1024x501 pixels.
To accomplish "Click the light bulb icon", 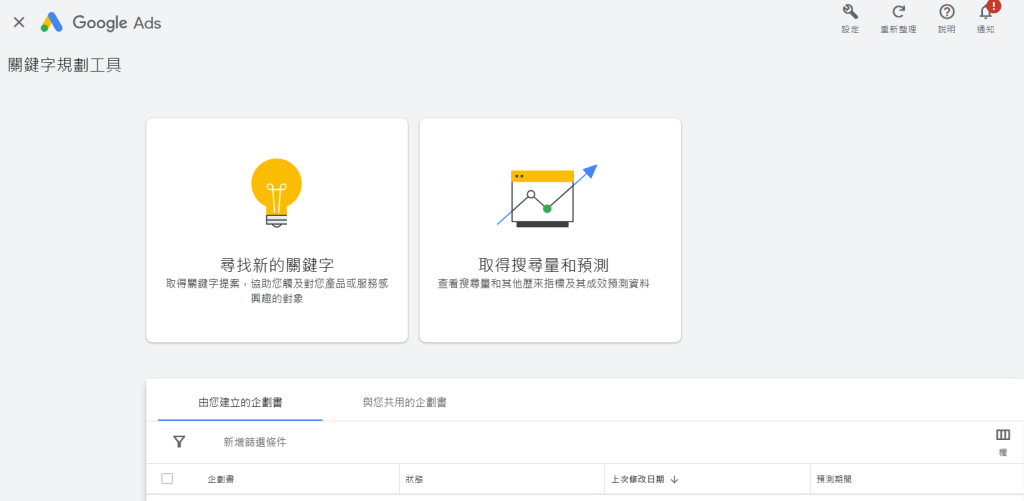I will pyautogui.click(x=277, y=193).
